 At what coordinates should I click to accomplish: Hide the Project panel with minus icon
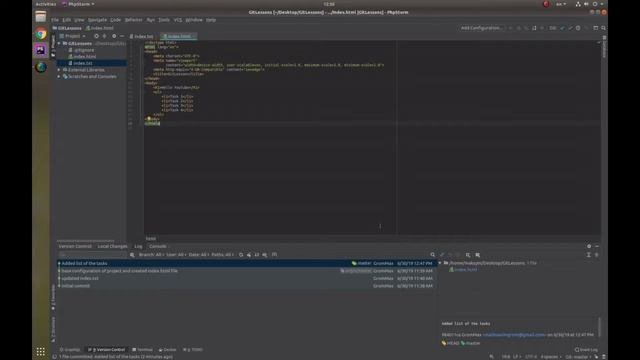(x=122, y=36)
